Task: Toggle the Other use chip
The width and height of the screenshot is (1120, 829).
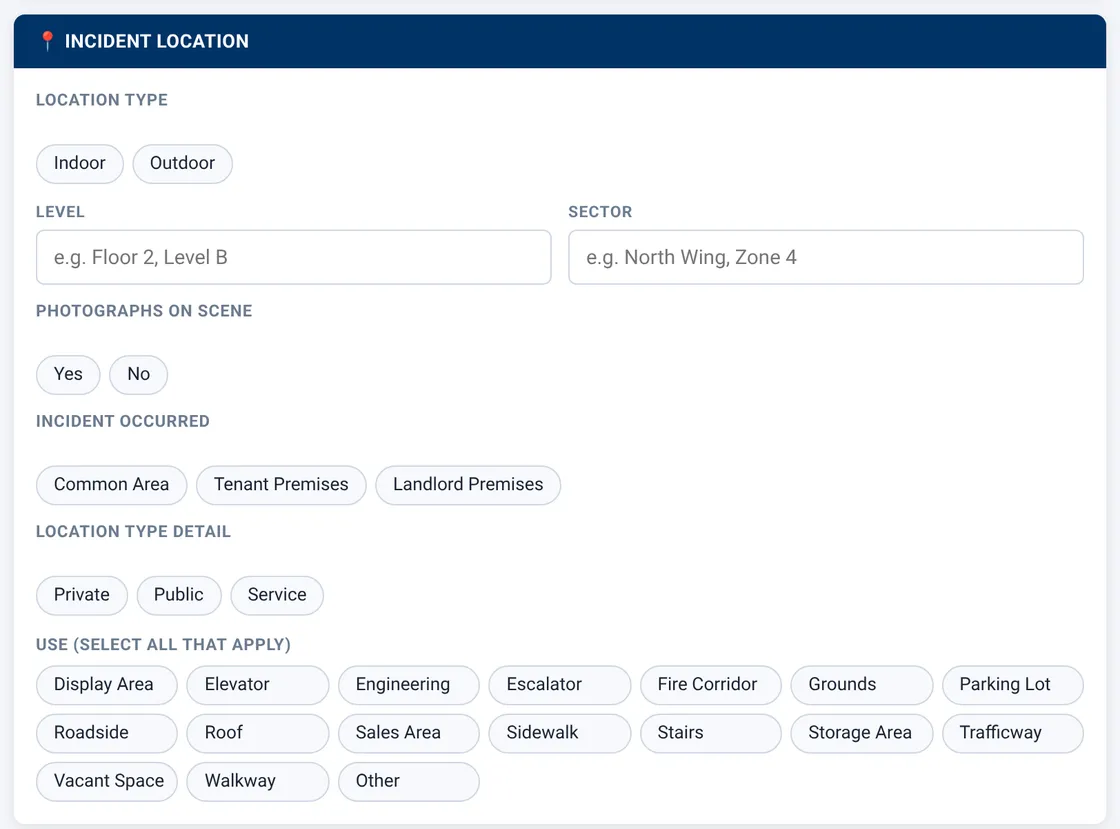Action: point(409,782)
